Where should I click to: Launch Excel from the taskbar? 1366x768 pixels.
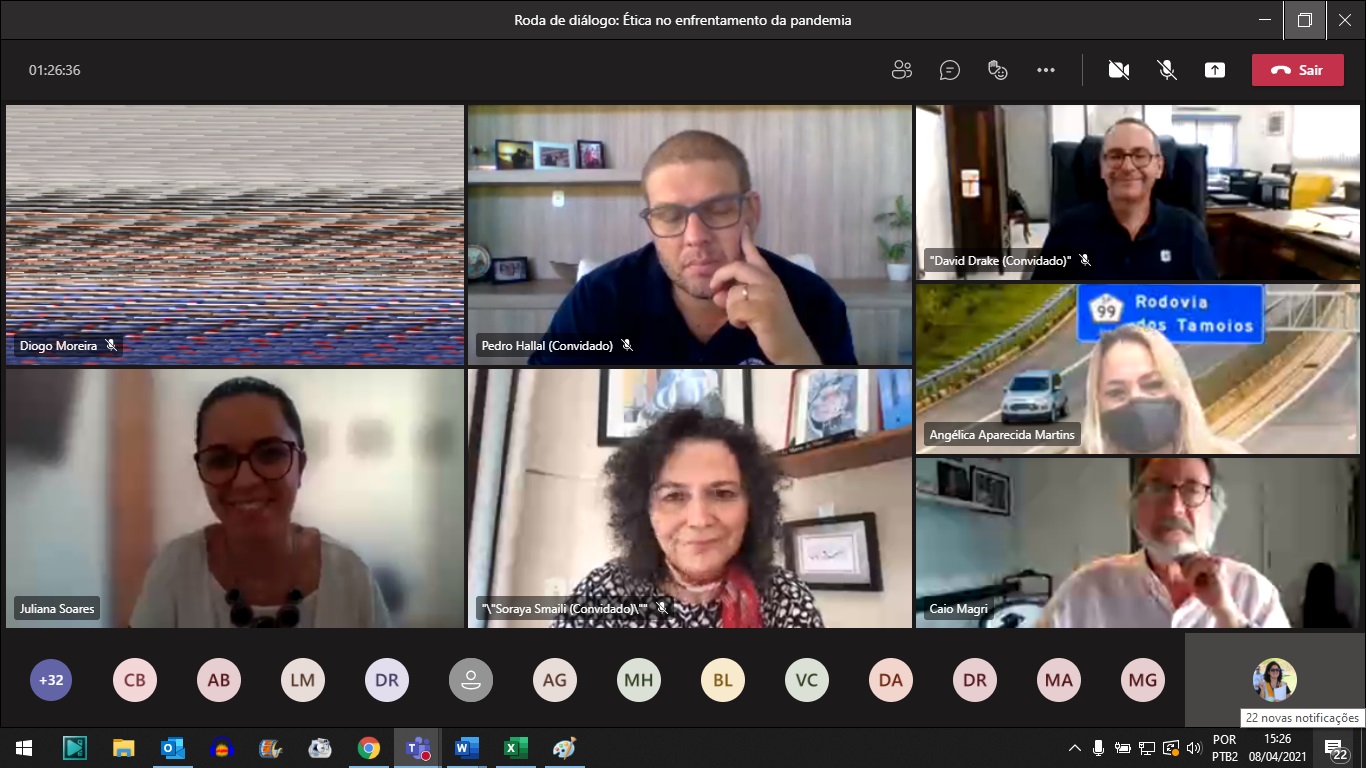pos(515,748)
